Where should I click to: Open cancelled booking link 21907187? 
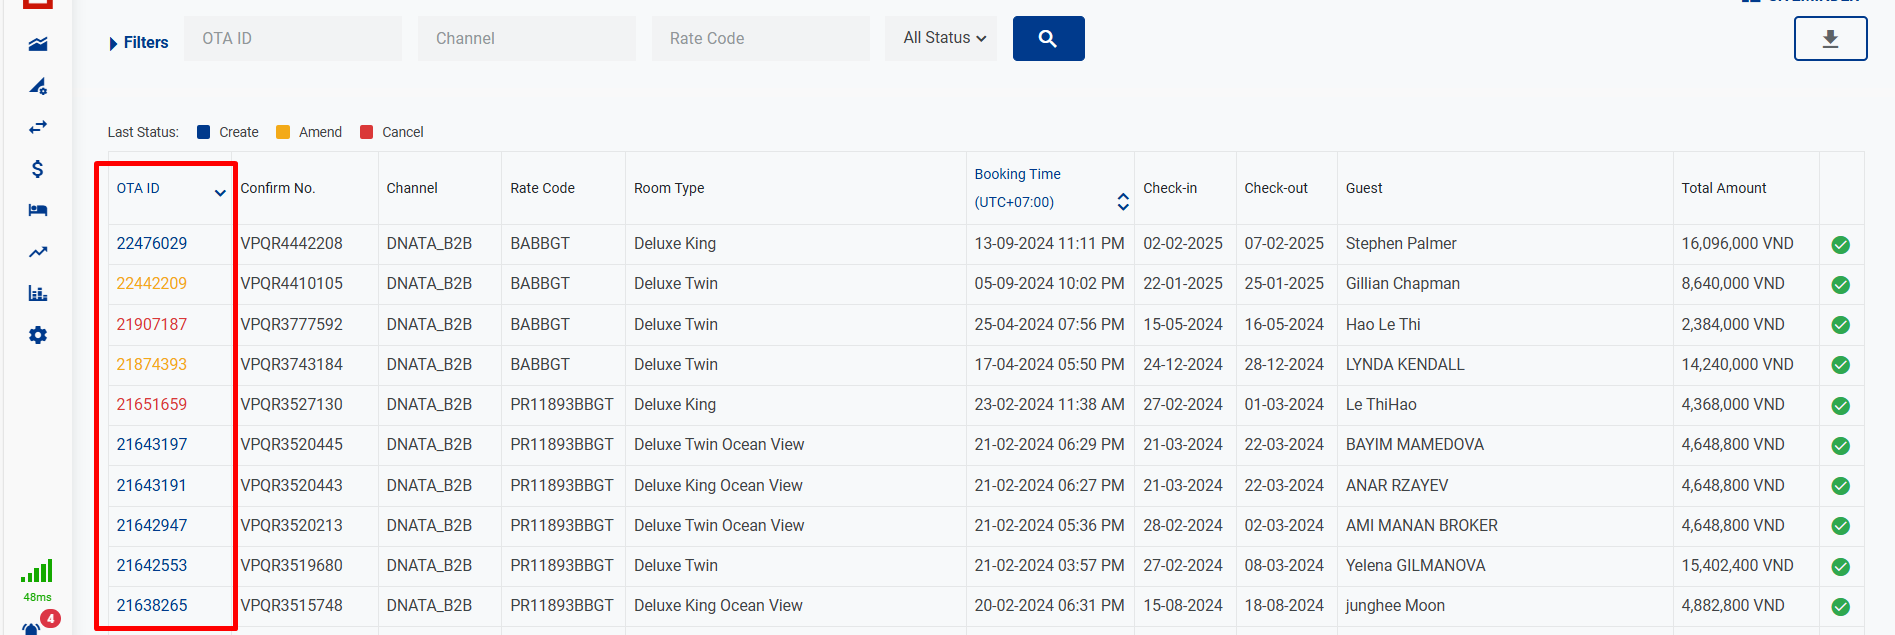tap(152, 324)
